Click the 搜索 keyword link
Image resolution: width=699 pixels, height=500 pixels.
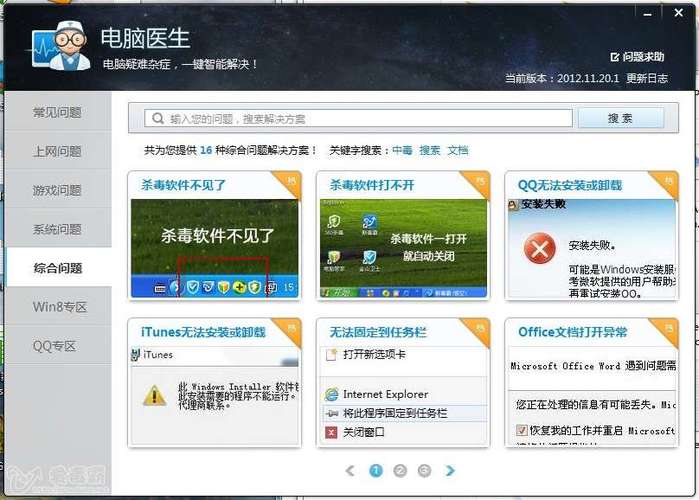pos(430,150)
